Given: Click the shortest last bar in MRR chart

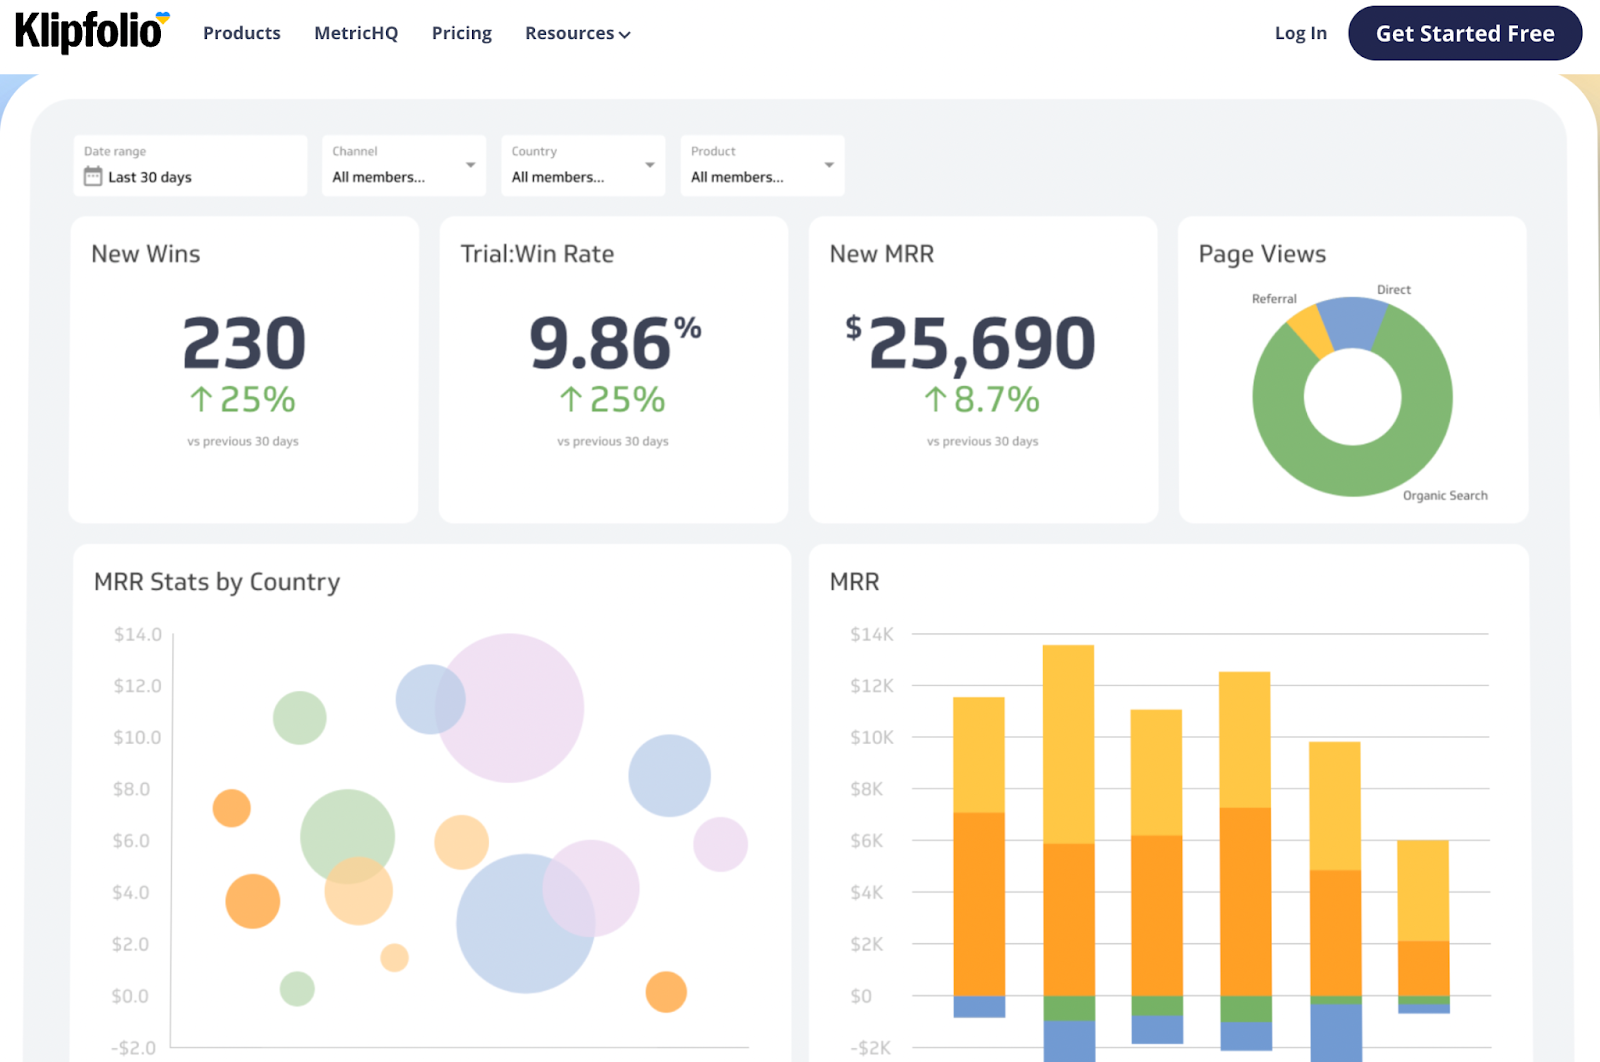Looking at the screenshot, I should tap(1423, 926).
